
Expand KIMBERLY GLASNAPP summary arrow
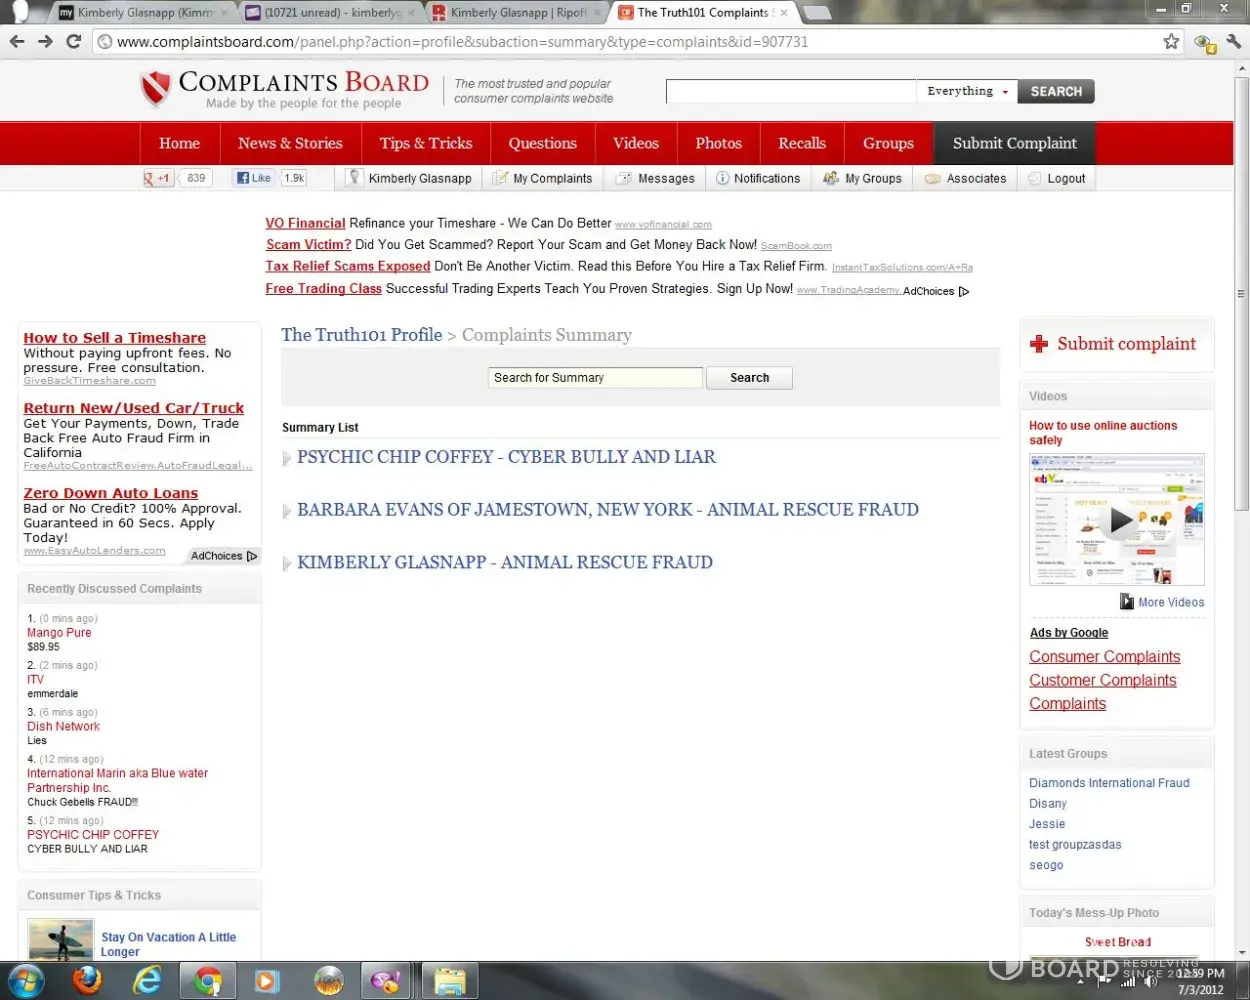(x=287, y=564)
